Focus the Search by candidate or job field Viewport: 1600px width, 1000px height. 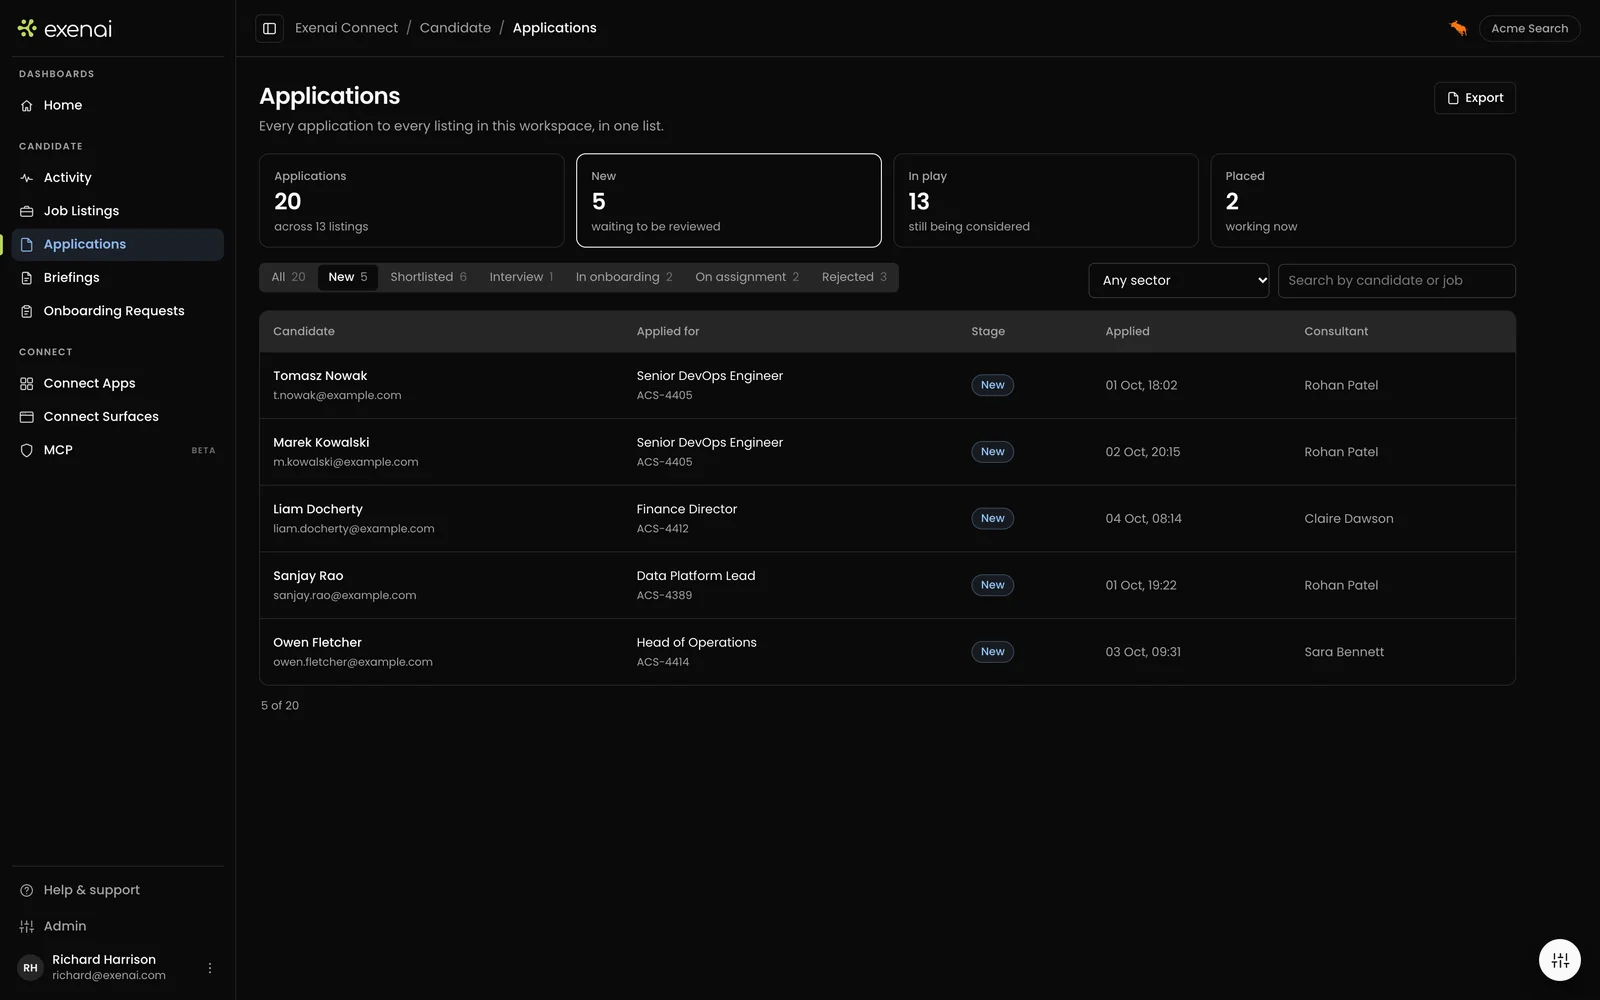point(1396,281)
